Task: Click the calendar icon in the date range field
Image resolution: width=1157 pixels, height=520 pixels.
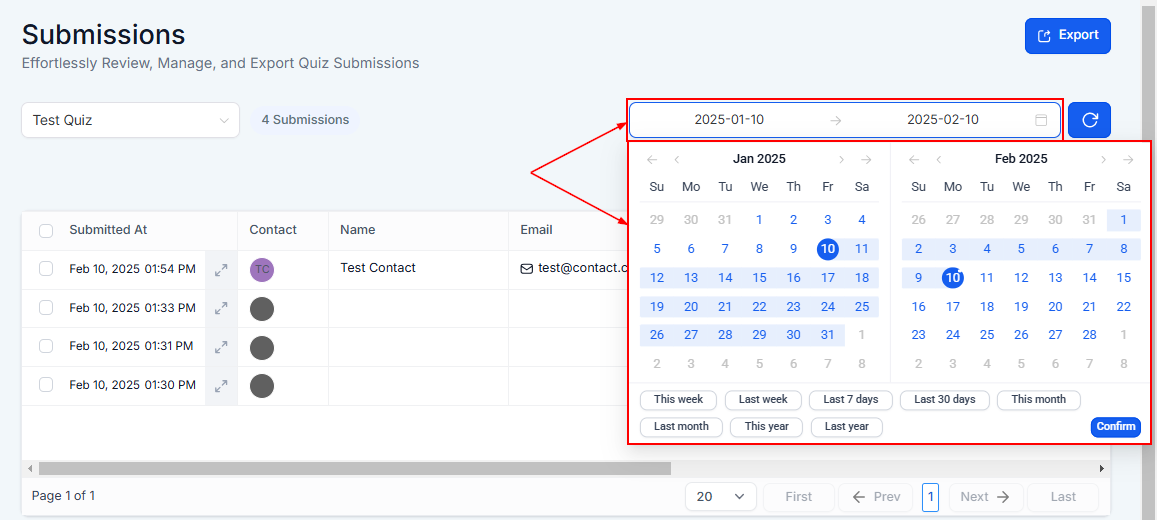Action: tap(1041, 120)
